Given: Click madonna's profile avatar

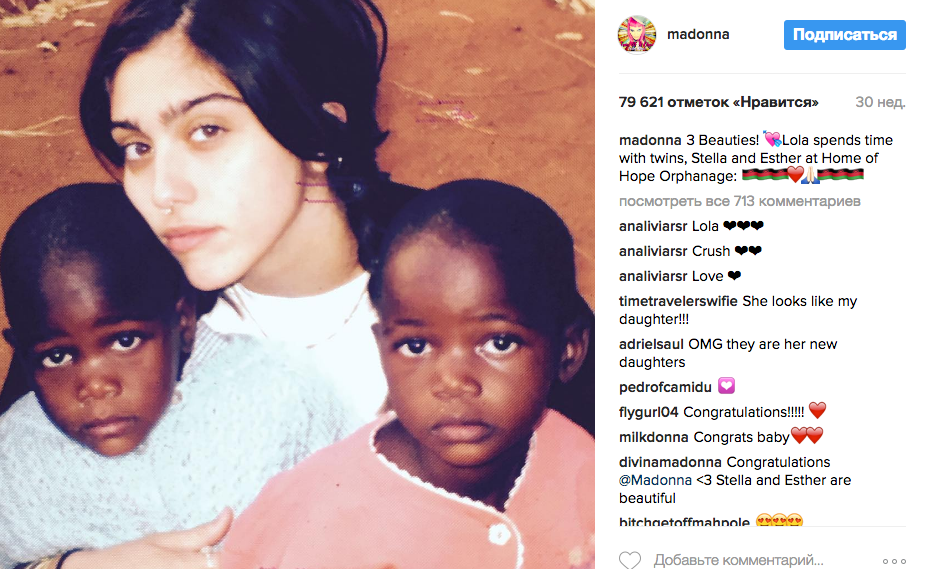Looking at the screenshot, I should 637,35.
